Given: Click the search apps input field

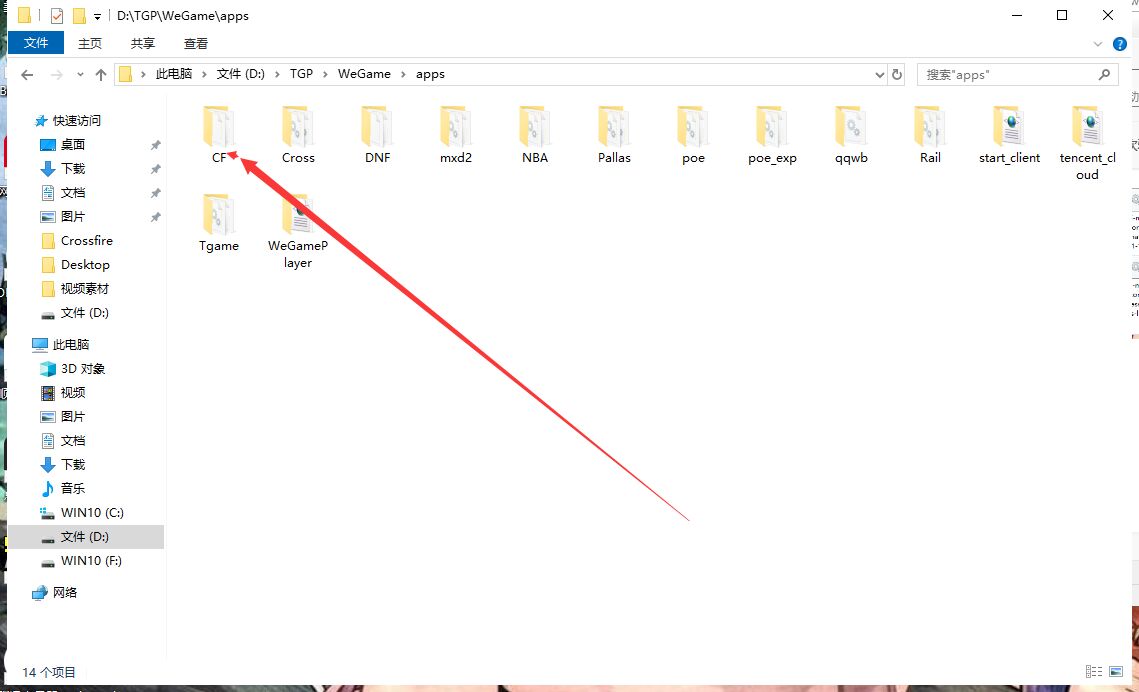Looking at the screenshot, I should (x=1008, y=74).
